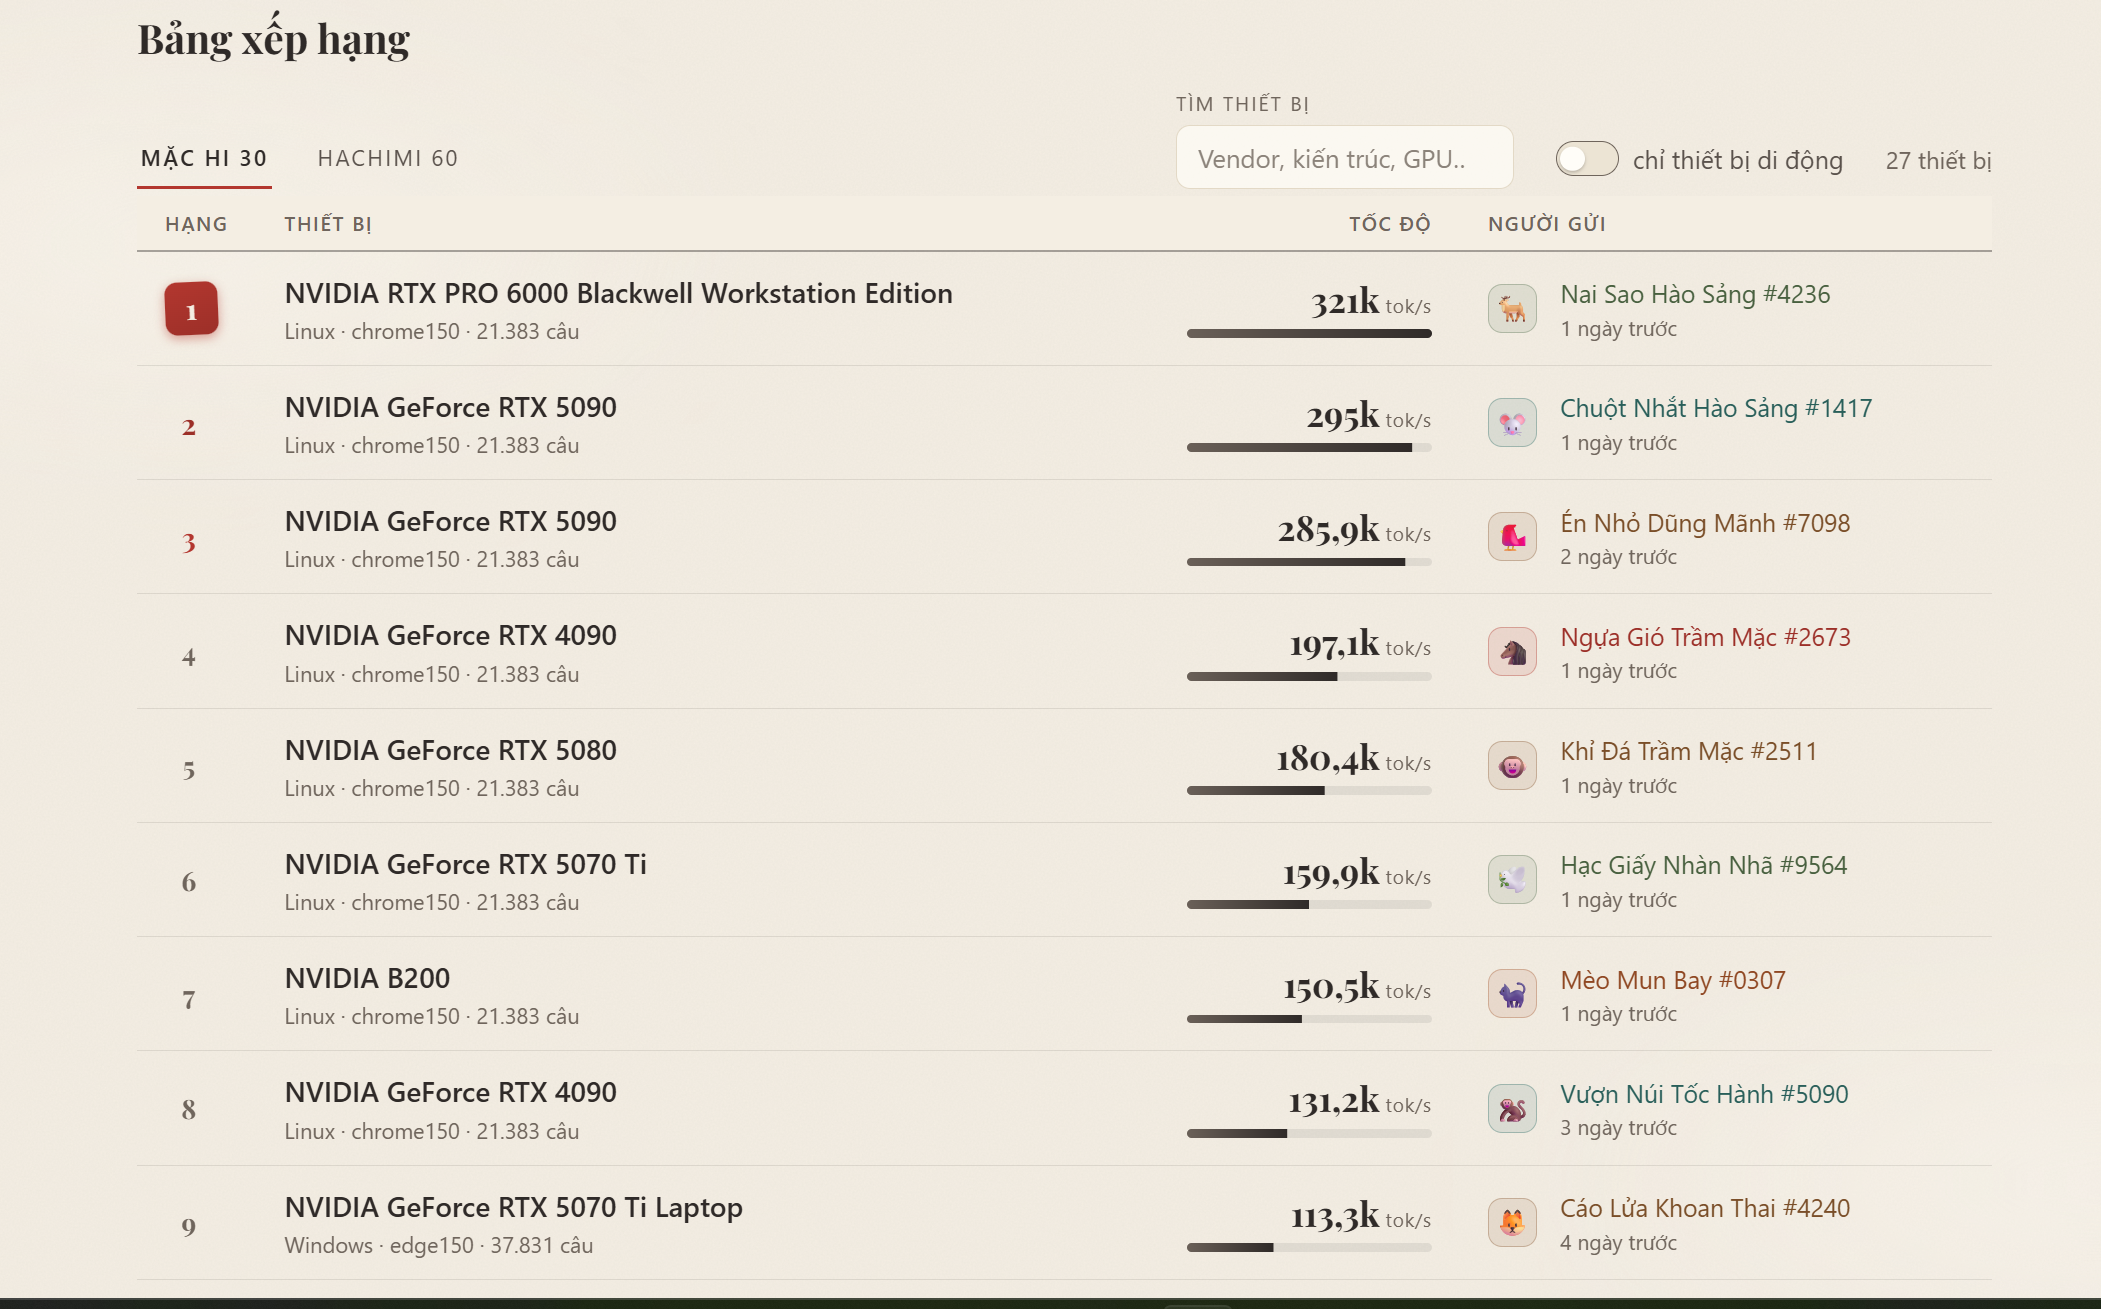
Task: Open Hạc Giấy Nhàn Nhã #9564 link
Action: tap(1704, 865)
